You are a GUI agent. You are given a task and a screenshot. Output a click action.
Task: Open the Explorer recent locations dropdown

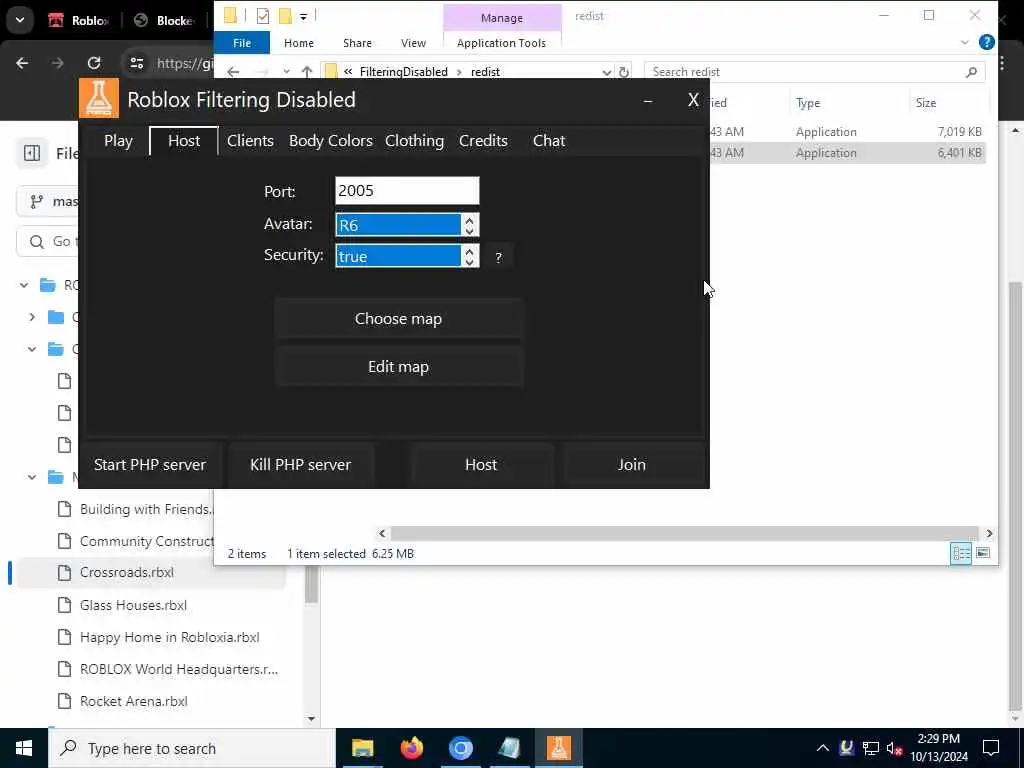(x=286, y=72)
